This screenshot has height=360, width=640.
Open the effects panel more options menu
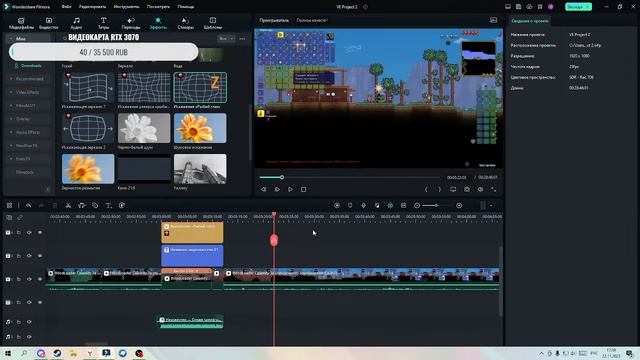click(242, 39)
